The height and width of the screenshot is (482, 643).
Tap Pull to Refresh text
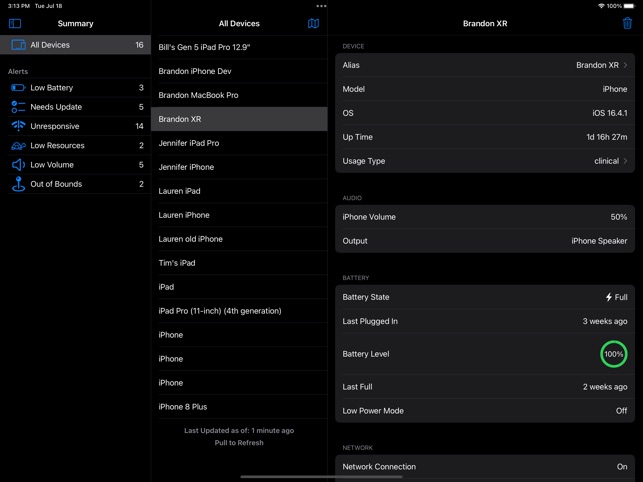point(239,443)
